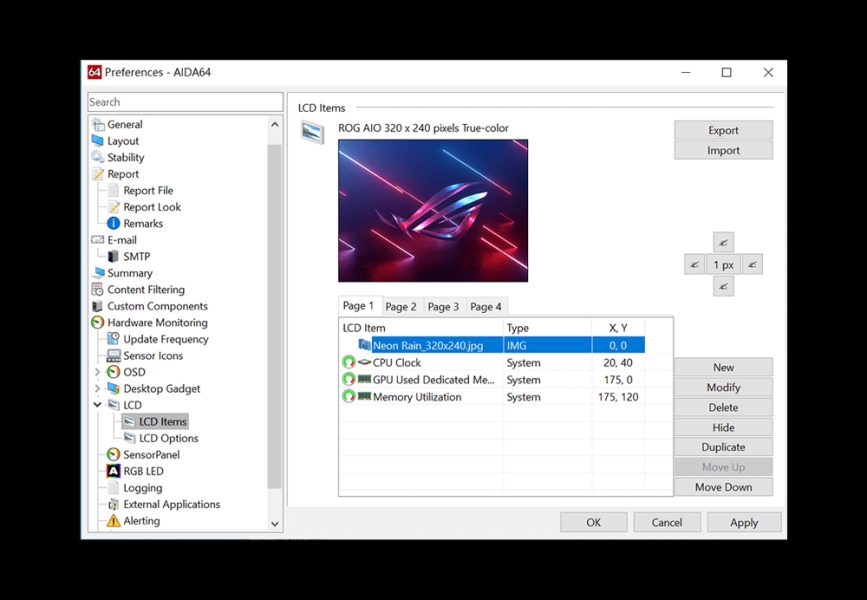The height and width of the screenshot is (600, 867).
Task: Click the Apply button
Action: pyautogui.click(x=744, y=523)
